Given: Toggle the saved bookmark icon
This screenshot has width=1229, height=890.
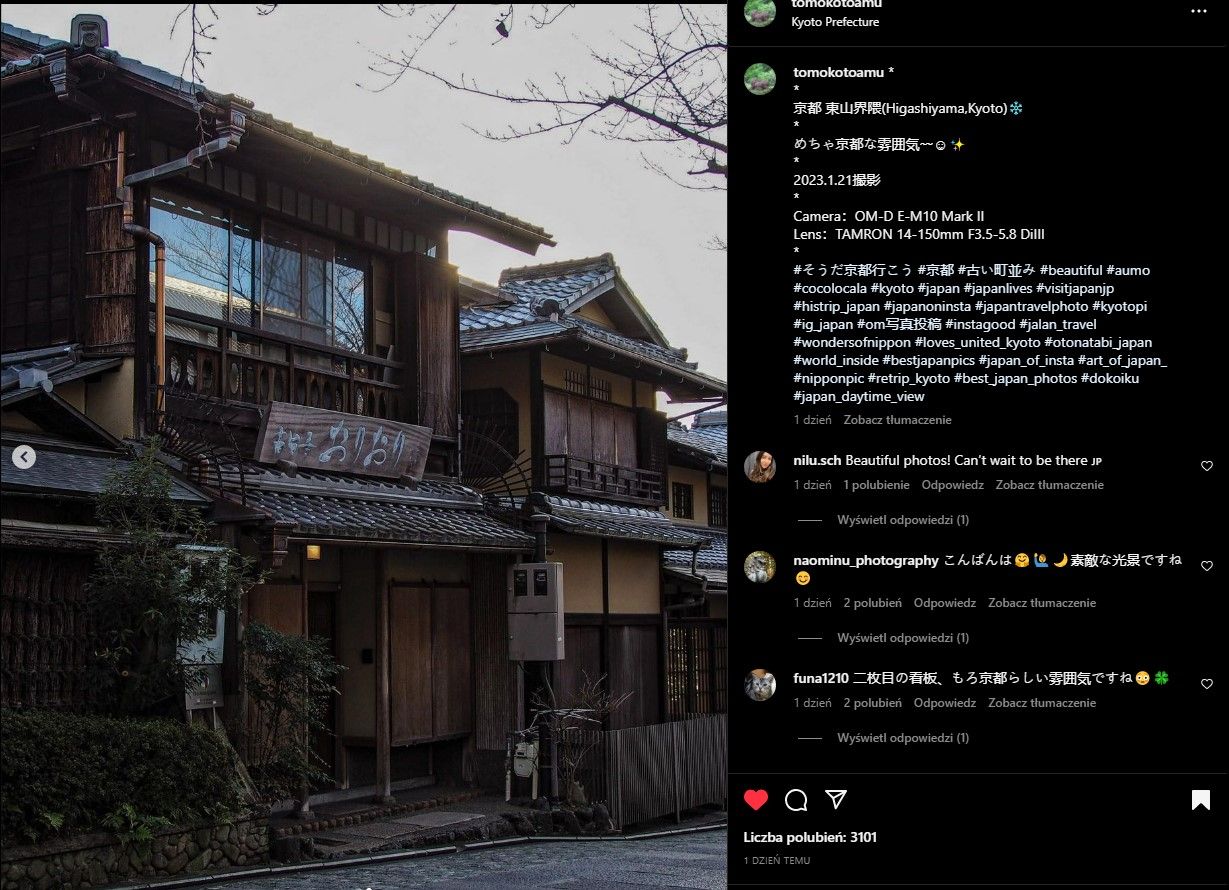Looking at the screenshot, I should [1201, 800].
